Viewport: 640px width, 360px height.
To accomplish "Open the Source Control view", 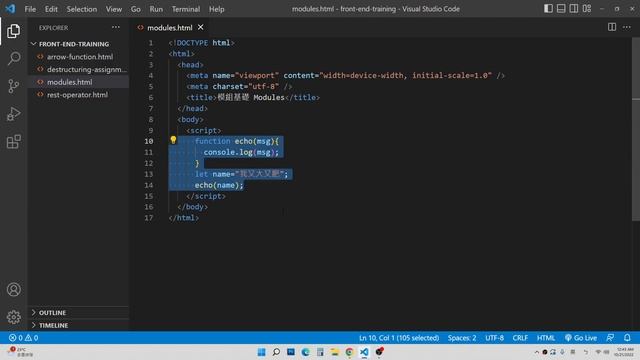I will point(13,86).
